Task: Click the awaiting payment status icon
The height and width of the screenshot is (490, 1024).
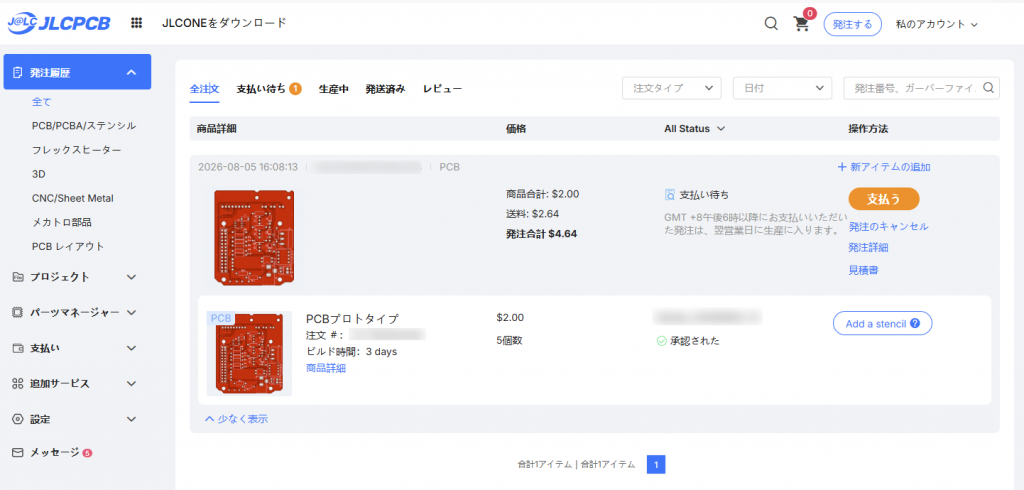Action: coord(669,195)
